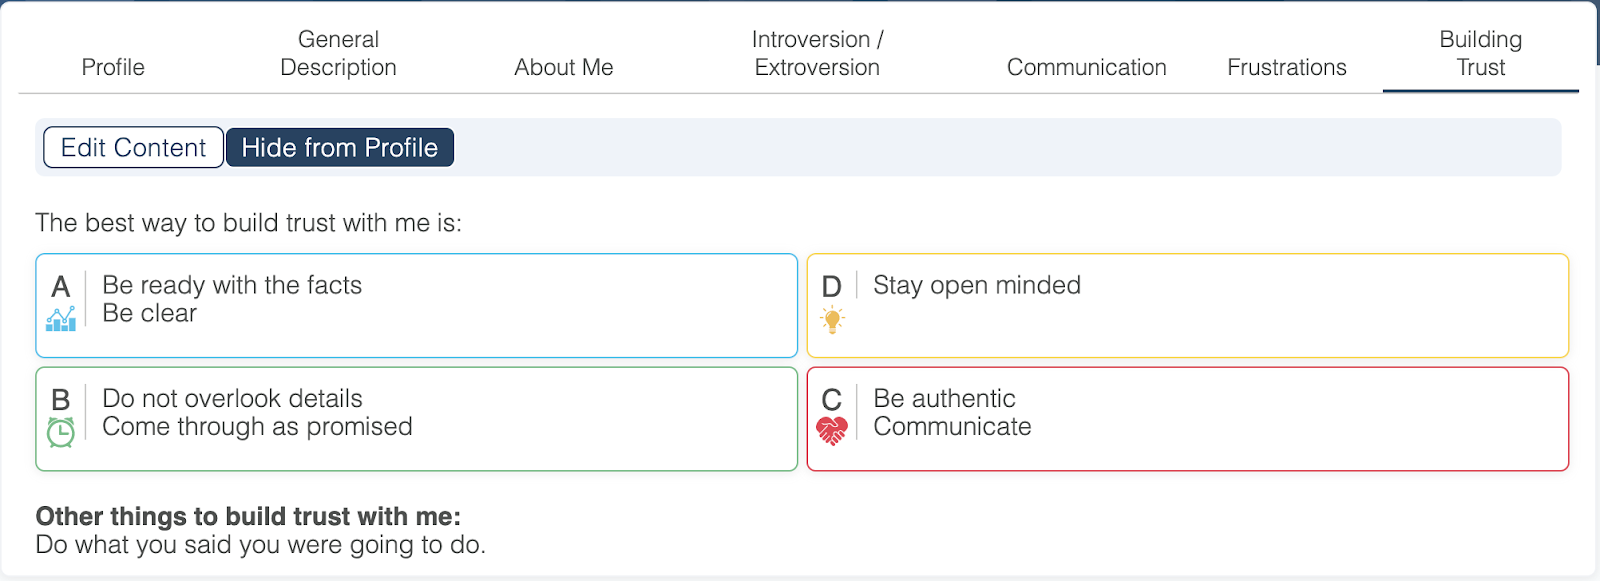Click the blue chart icon in card A
This screenshot has width=1600, height=581.
[x=61, y=320]
